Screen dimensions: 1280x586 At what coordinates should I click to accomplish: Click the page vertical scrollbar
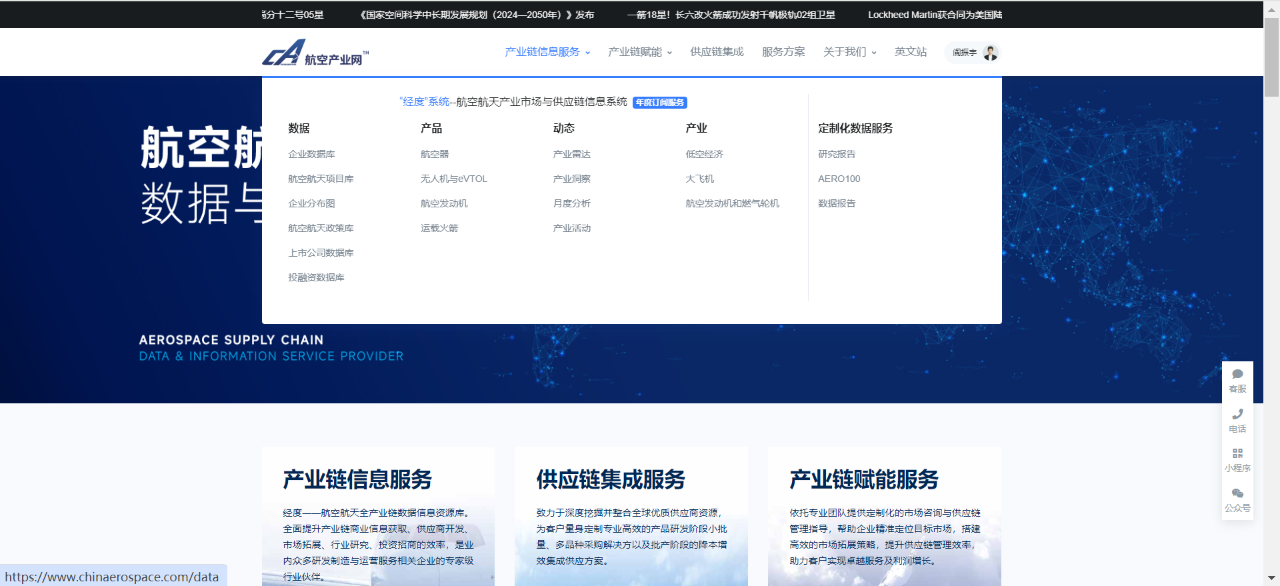click(x=1271, y=300)
